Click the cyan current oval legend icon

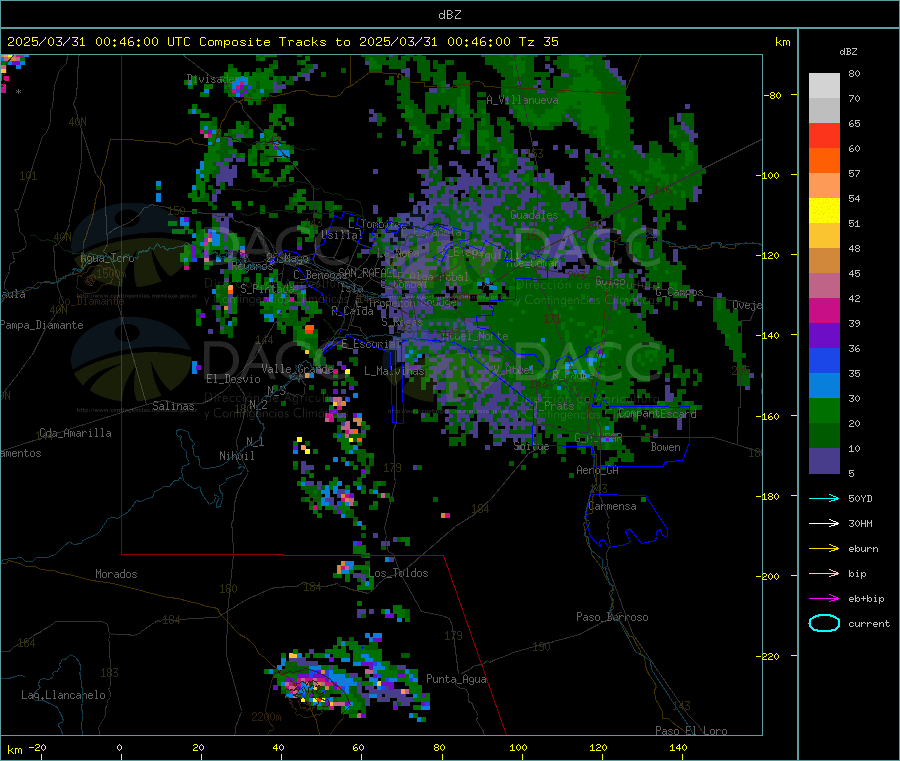coord(824,623)
